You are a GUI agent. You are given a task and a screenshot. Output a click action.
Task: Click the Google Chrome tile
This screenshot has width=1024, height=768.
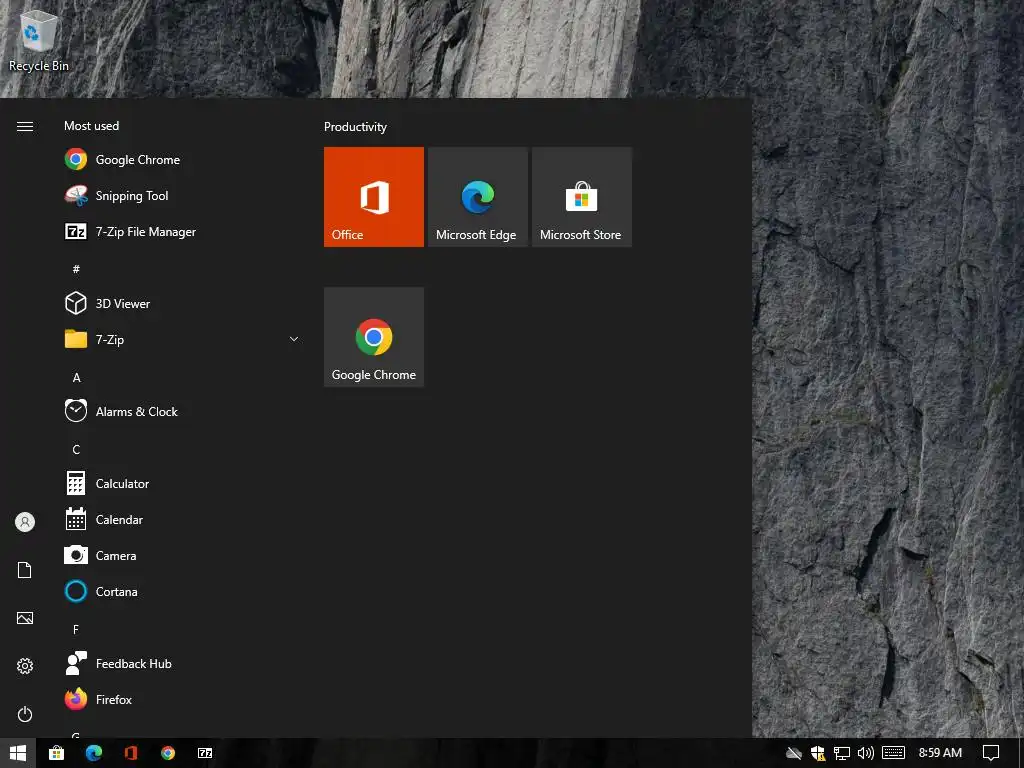(x=374, y=337)
